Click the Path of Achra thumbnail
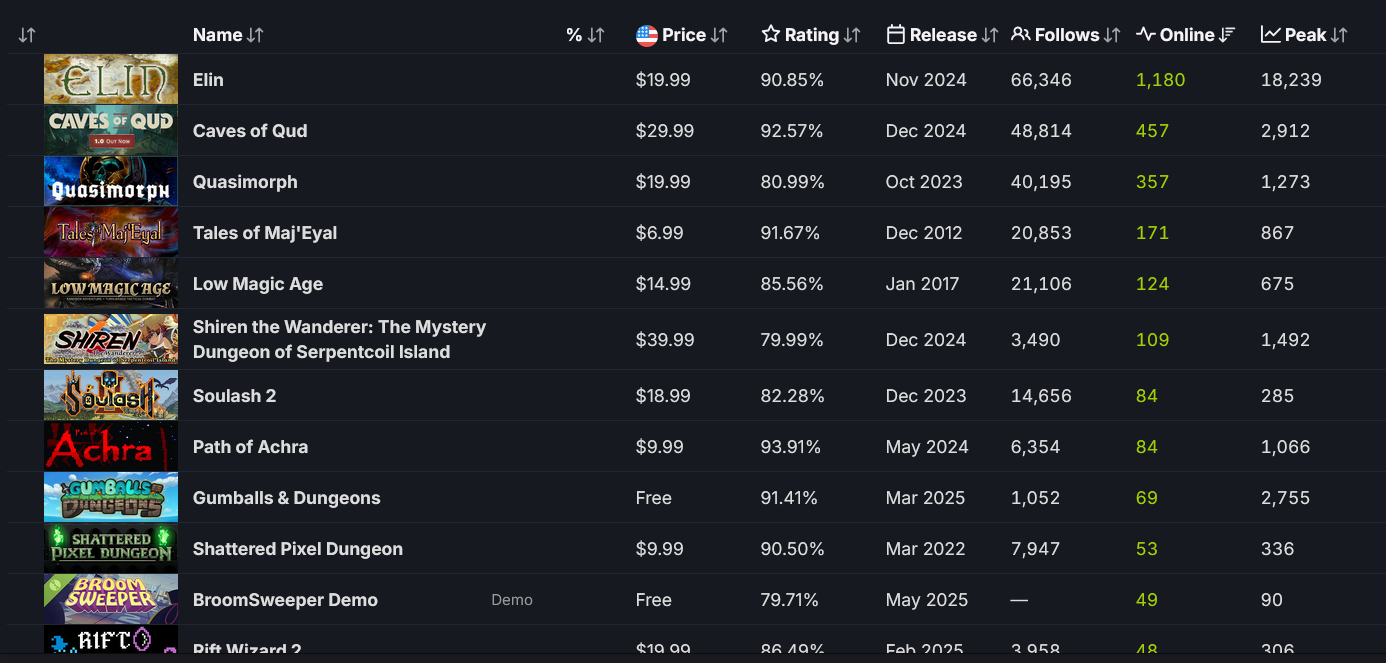The height and width of the screenshot is (663, 1386). [111, 447]
